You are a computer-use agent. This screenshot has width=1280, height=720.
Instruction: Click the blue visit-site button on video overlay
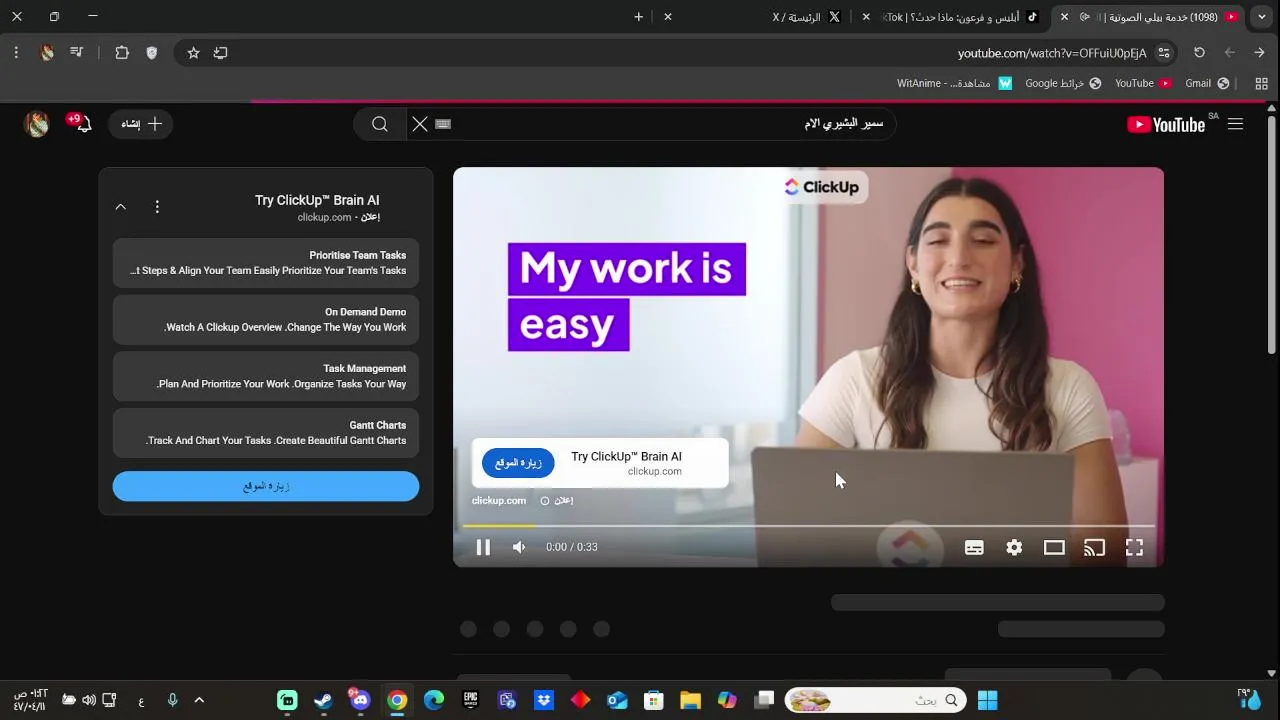pos(518,463)
